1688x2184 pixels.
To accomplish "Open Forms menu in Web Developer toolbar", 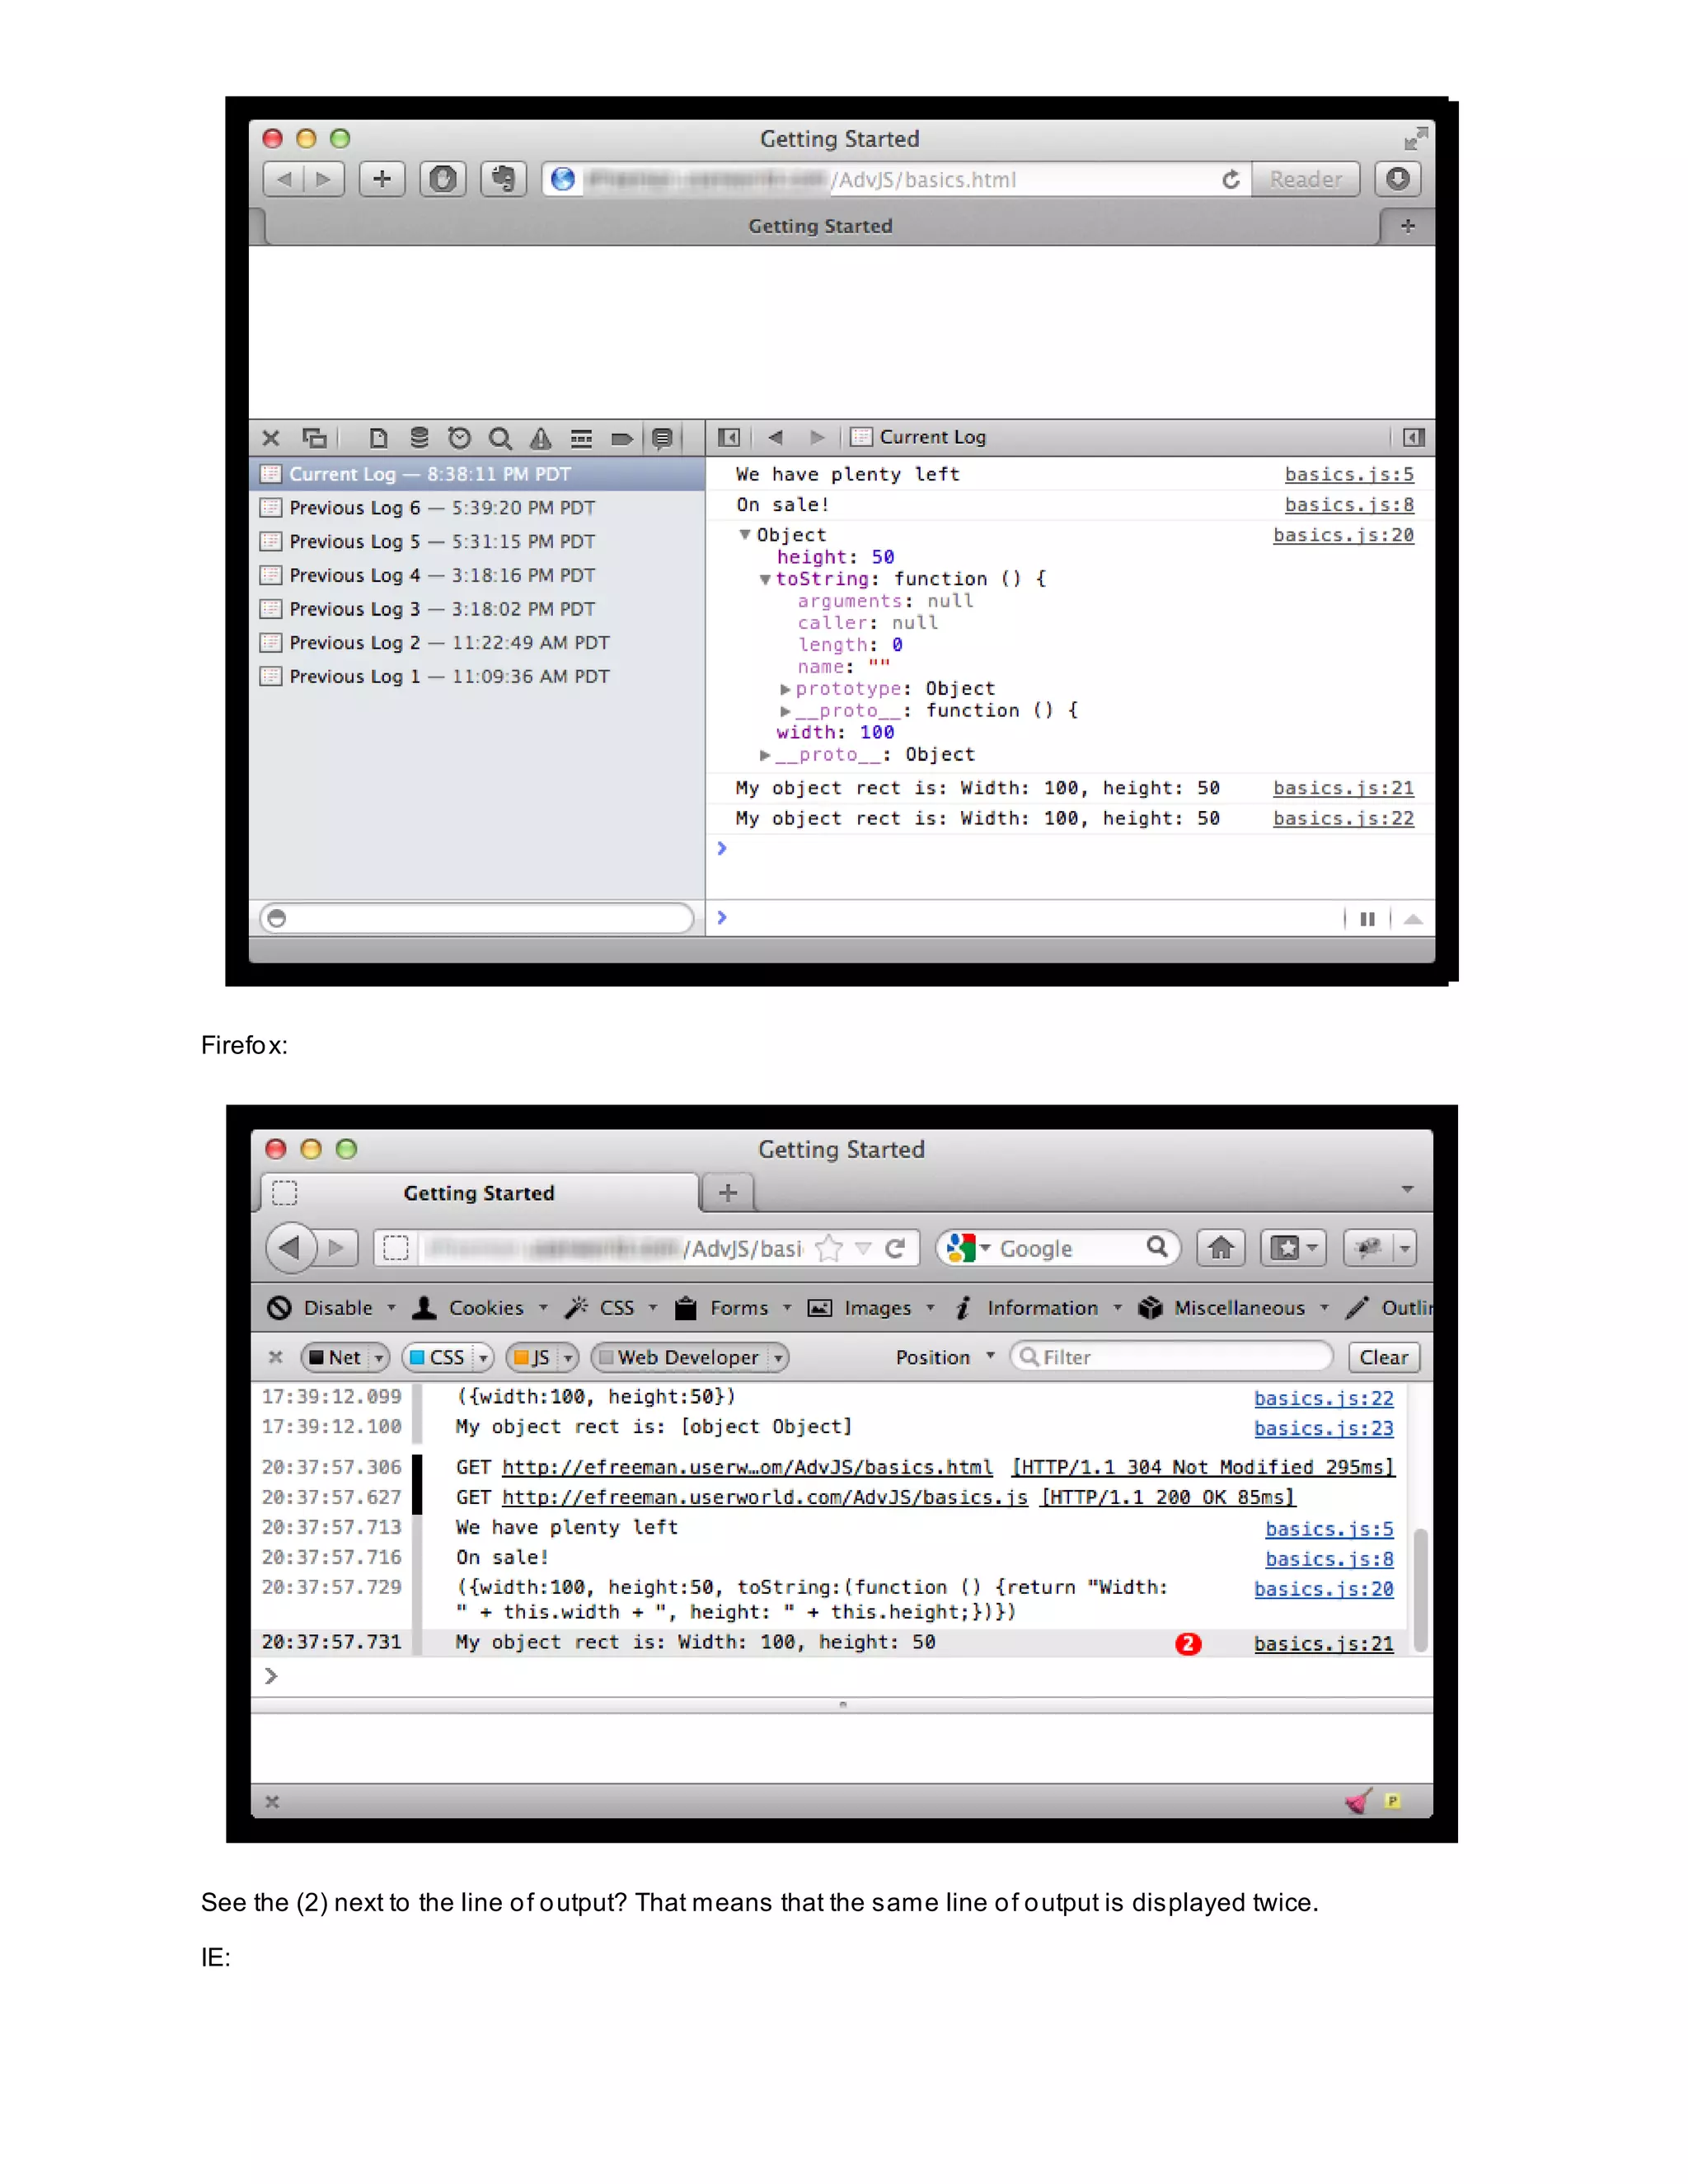I will [733, 1308].
